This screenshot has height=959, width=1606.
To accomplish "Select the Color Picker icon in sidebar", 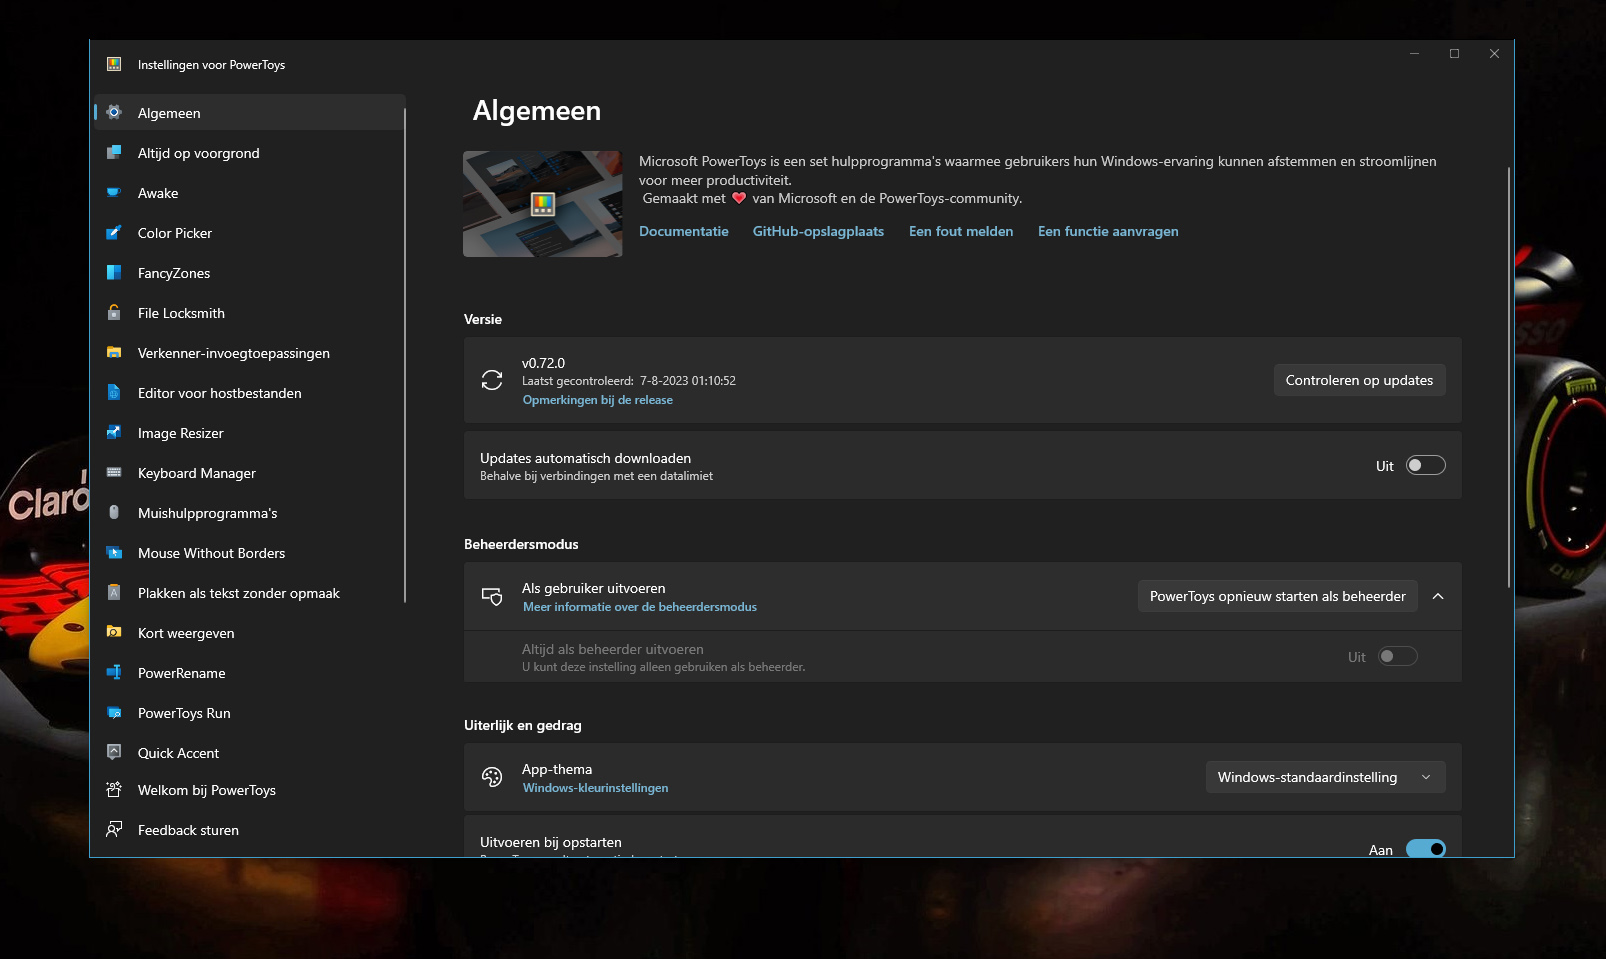I will 115,233.
